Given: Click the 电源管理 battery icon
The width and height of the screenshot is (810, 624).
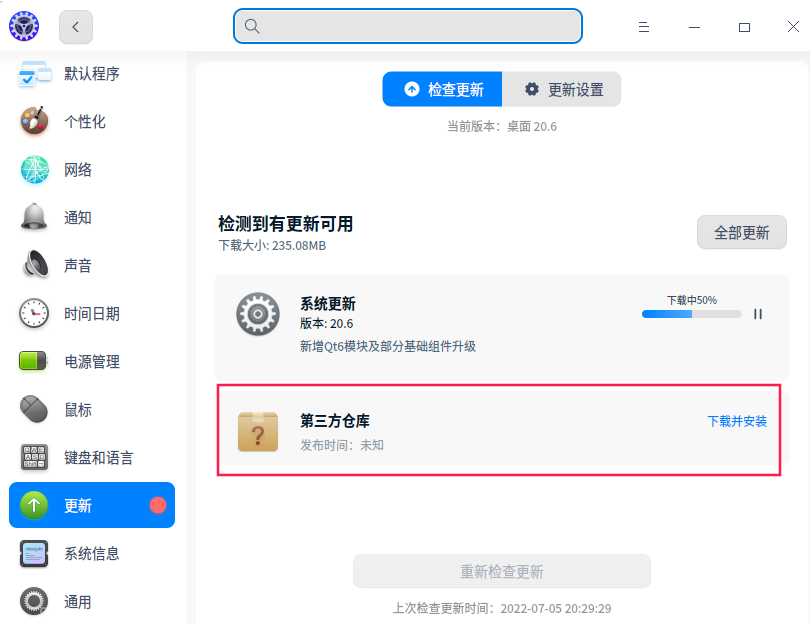Looking at the screenshot, I should click(x=33, y=361).
